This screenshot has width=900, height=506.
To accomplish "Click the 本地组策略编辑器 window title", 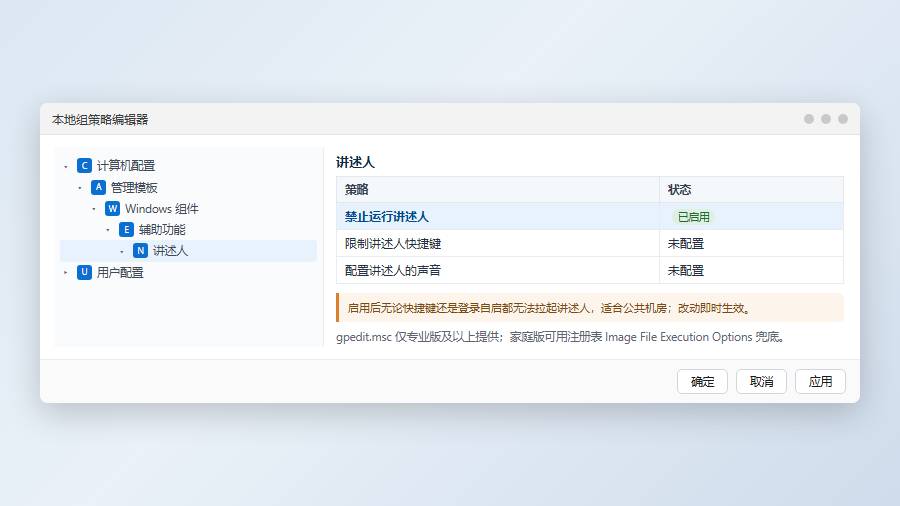I will 100,119.
